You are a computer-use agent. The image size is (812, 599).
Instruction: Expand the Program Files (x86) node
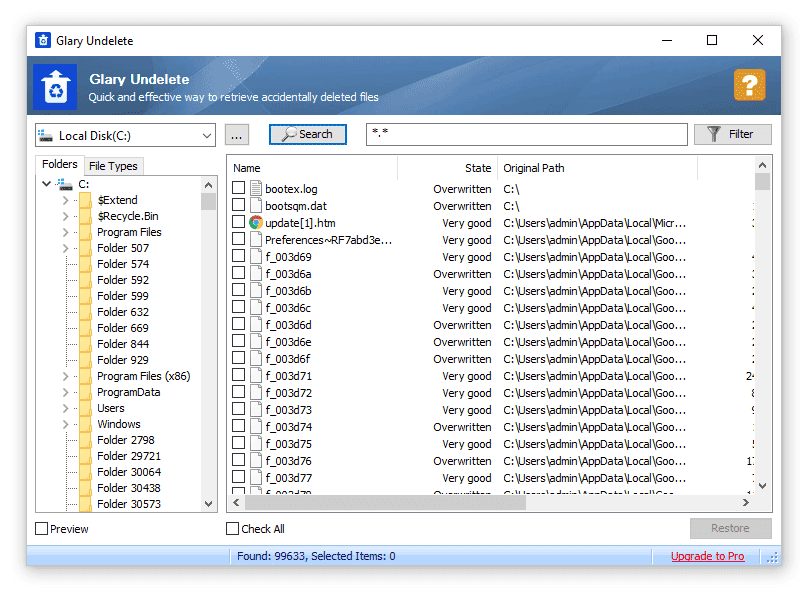pos(65,376)
